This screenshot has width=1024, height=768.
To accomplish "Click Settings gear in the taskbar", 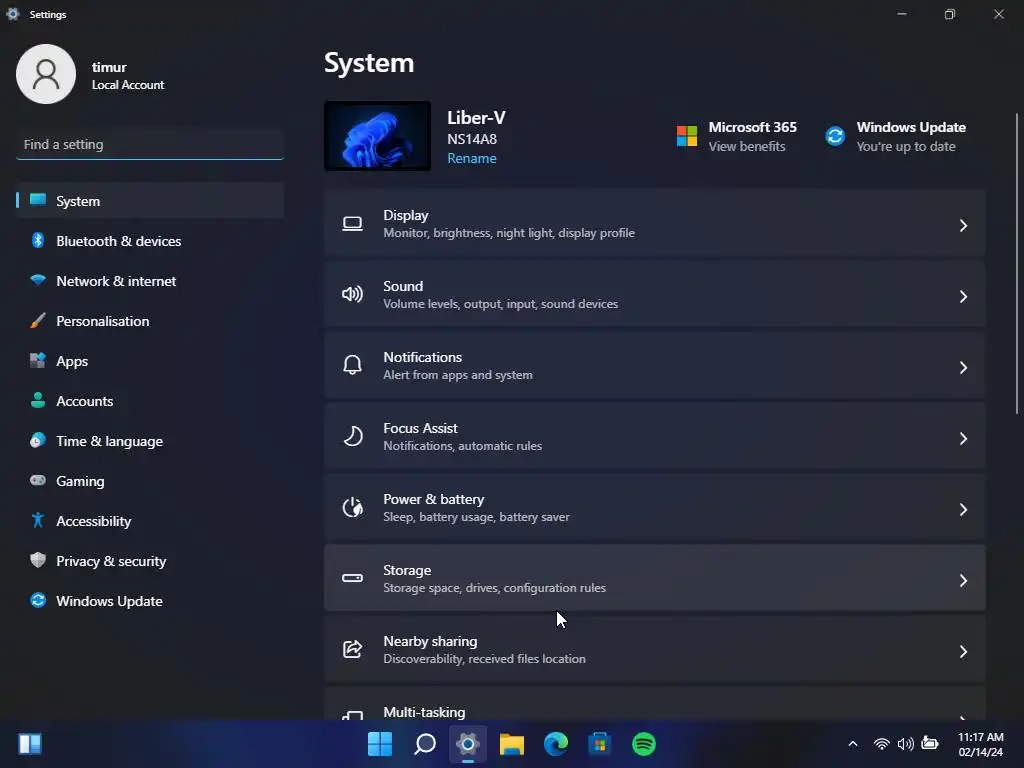I will [x=468, y=744].
